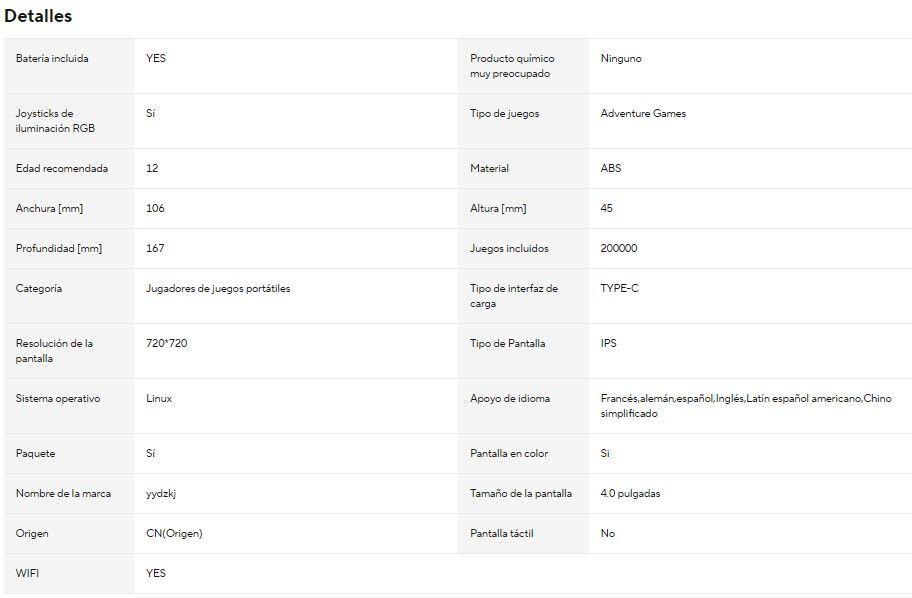Click the WIFI label cell

tap(28, 573)
